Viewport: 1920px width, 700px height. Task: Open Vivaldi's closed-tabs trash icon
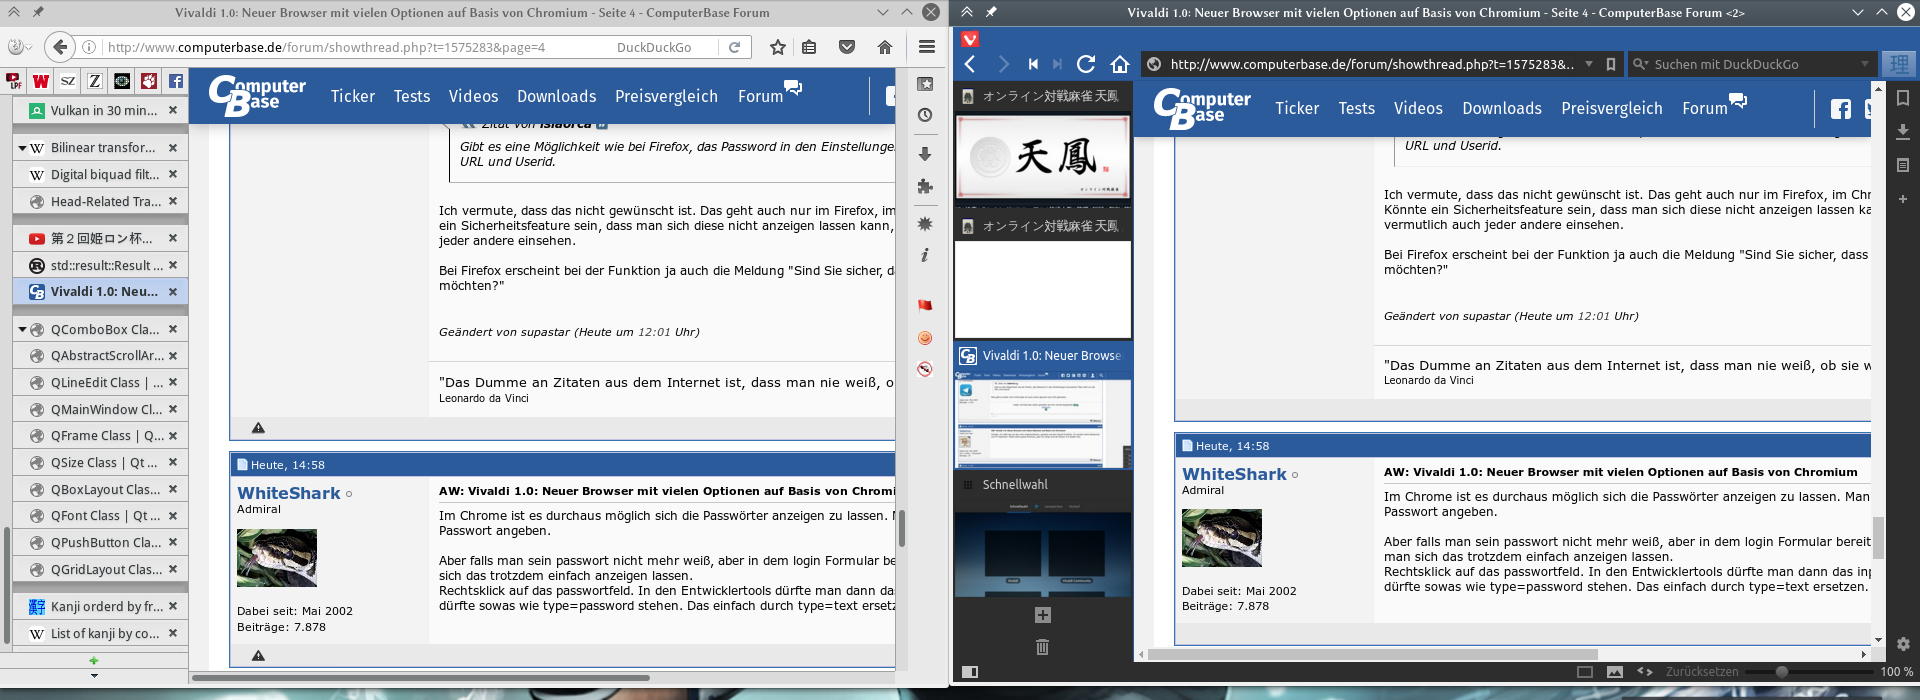coord(1042,647)
